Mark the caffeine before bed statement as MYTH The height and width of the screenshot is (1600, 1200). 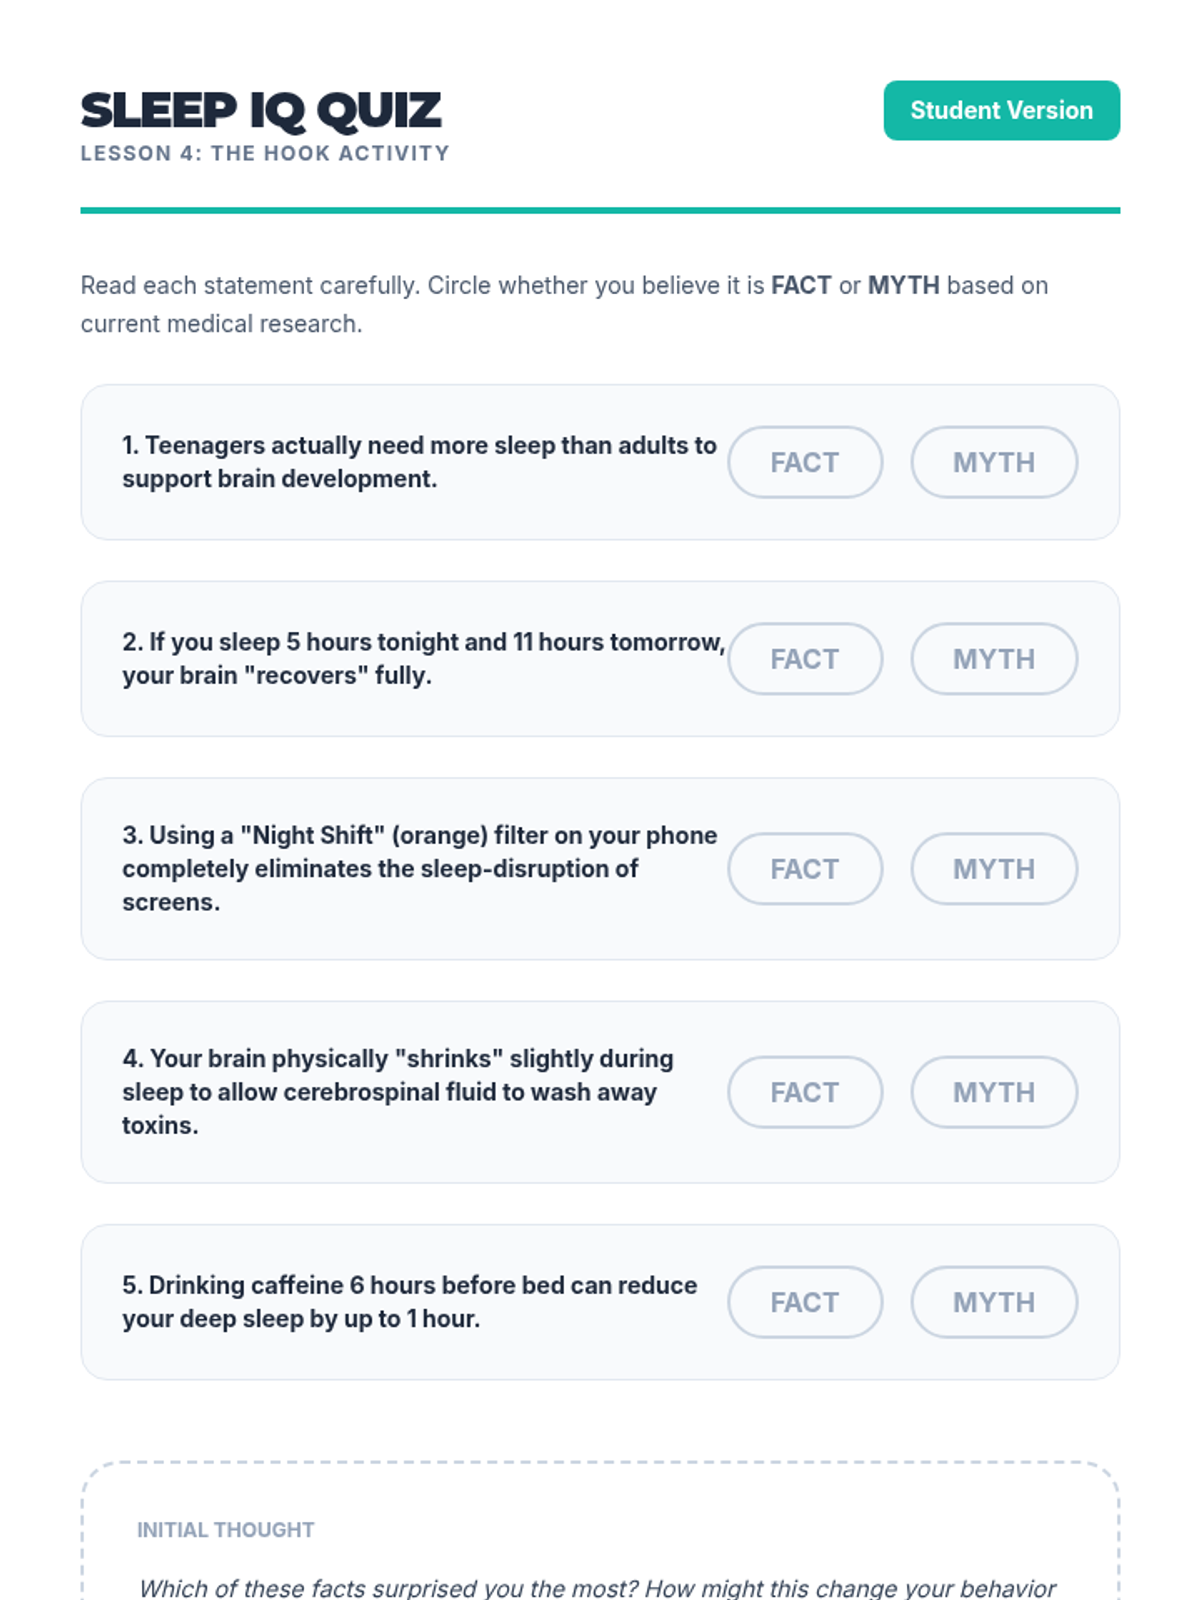pos(993,1302)
